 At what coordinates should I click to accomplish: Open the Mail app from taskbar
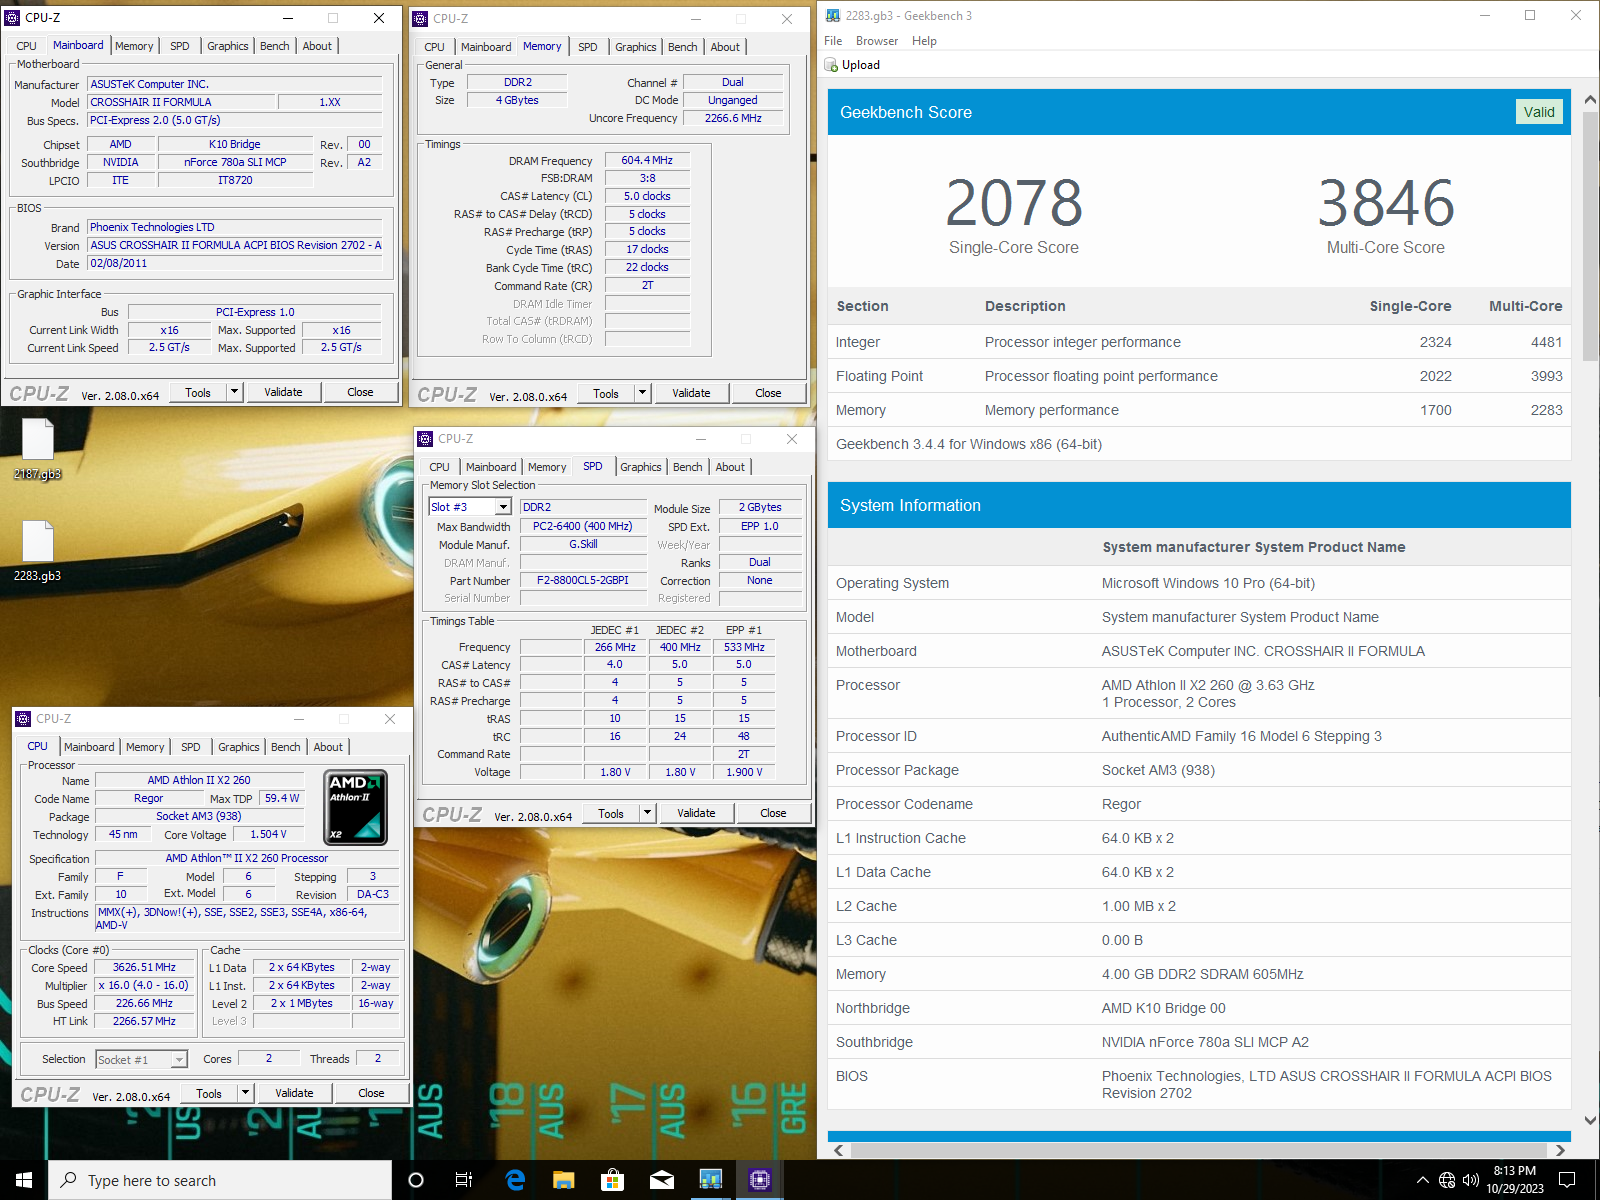click(x=661, y=1180)
